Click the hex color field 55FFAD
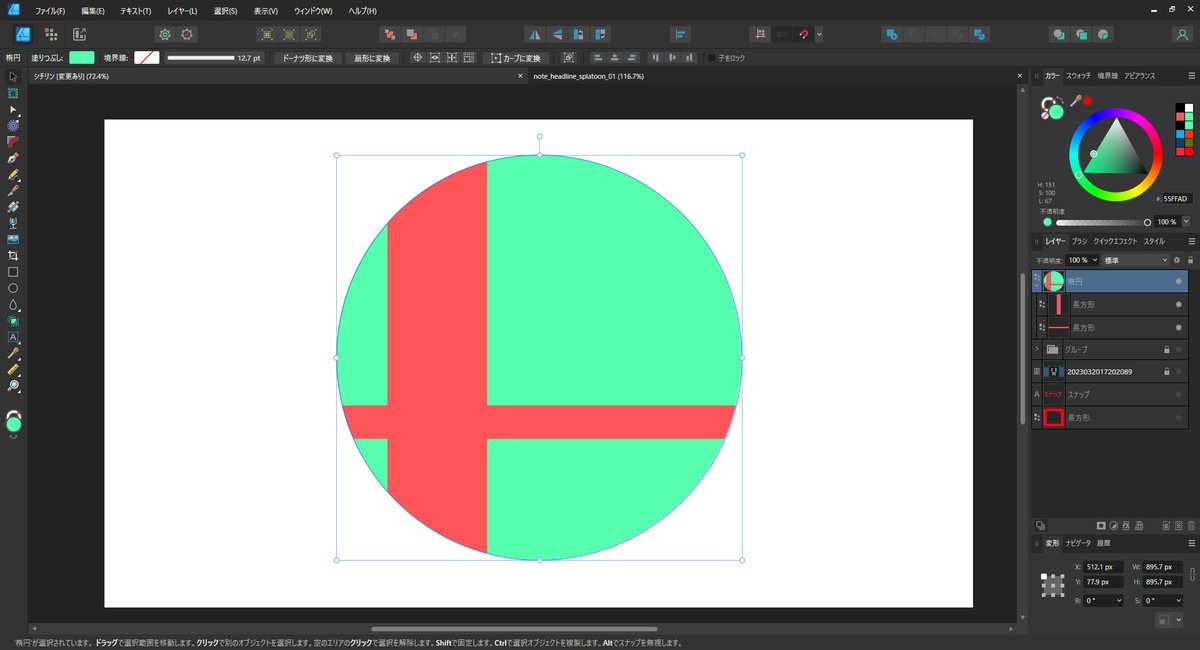Image resolution: width=1200 pixels, height=650 pixels. [1177, 199]
